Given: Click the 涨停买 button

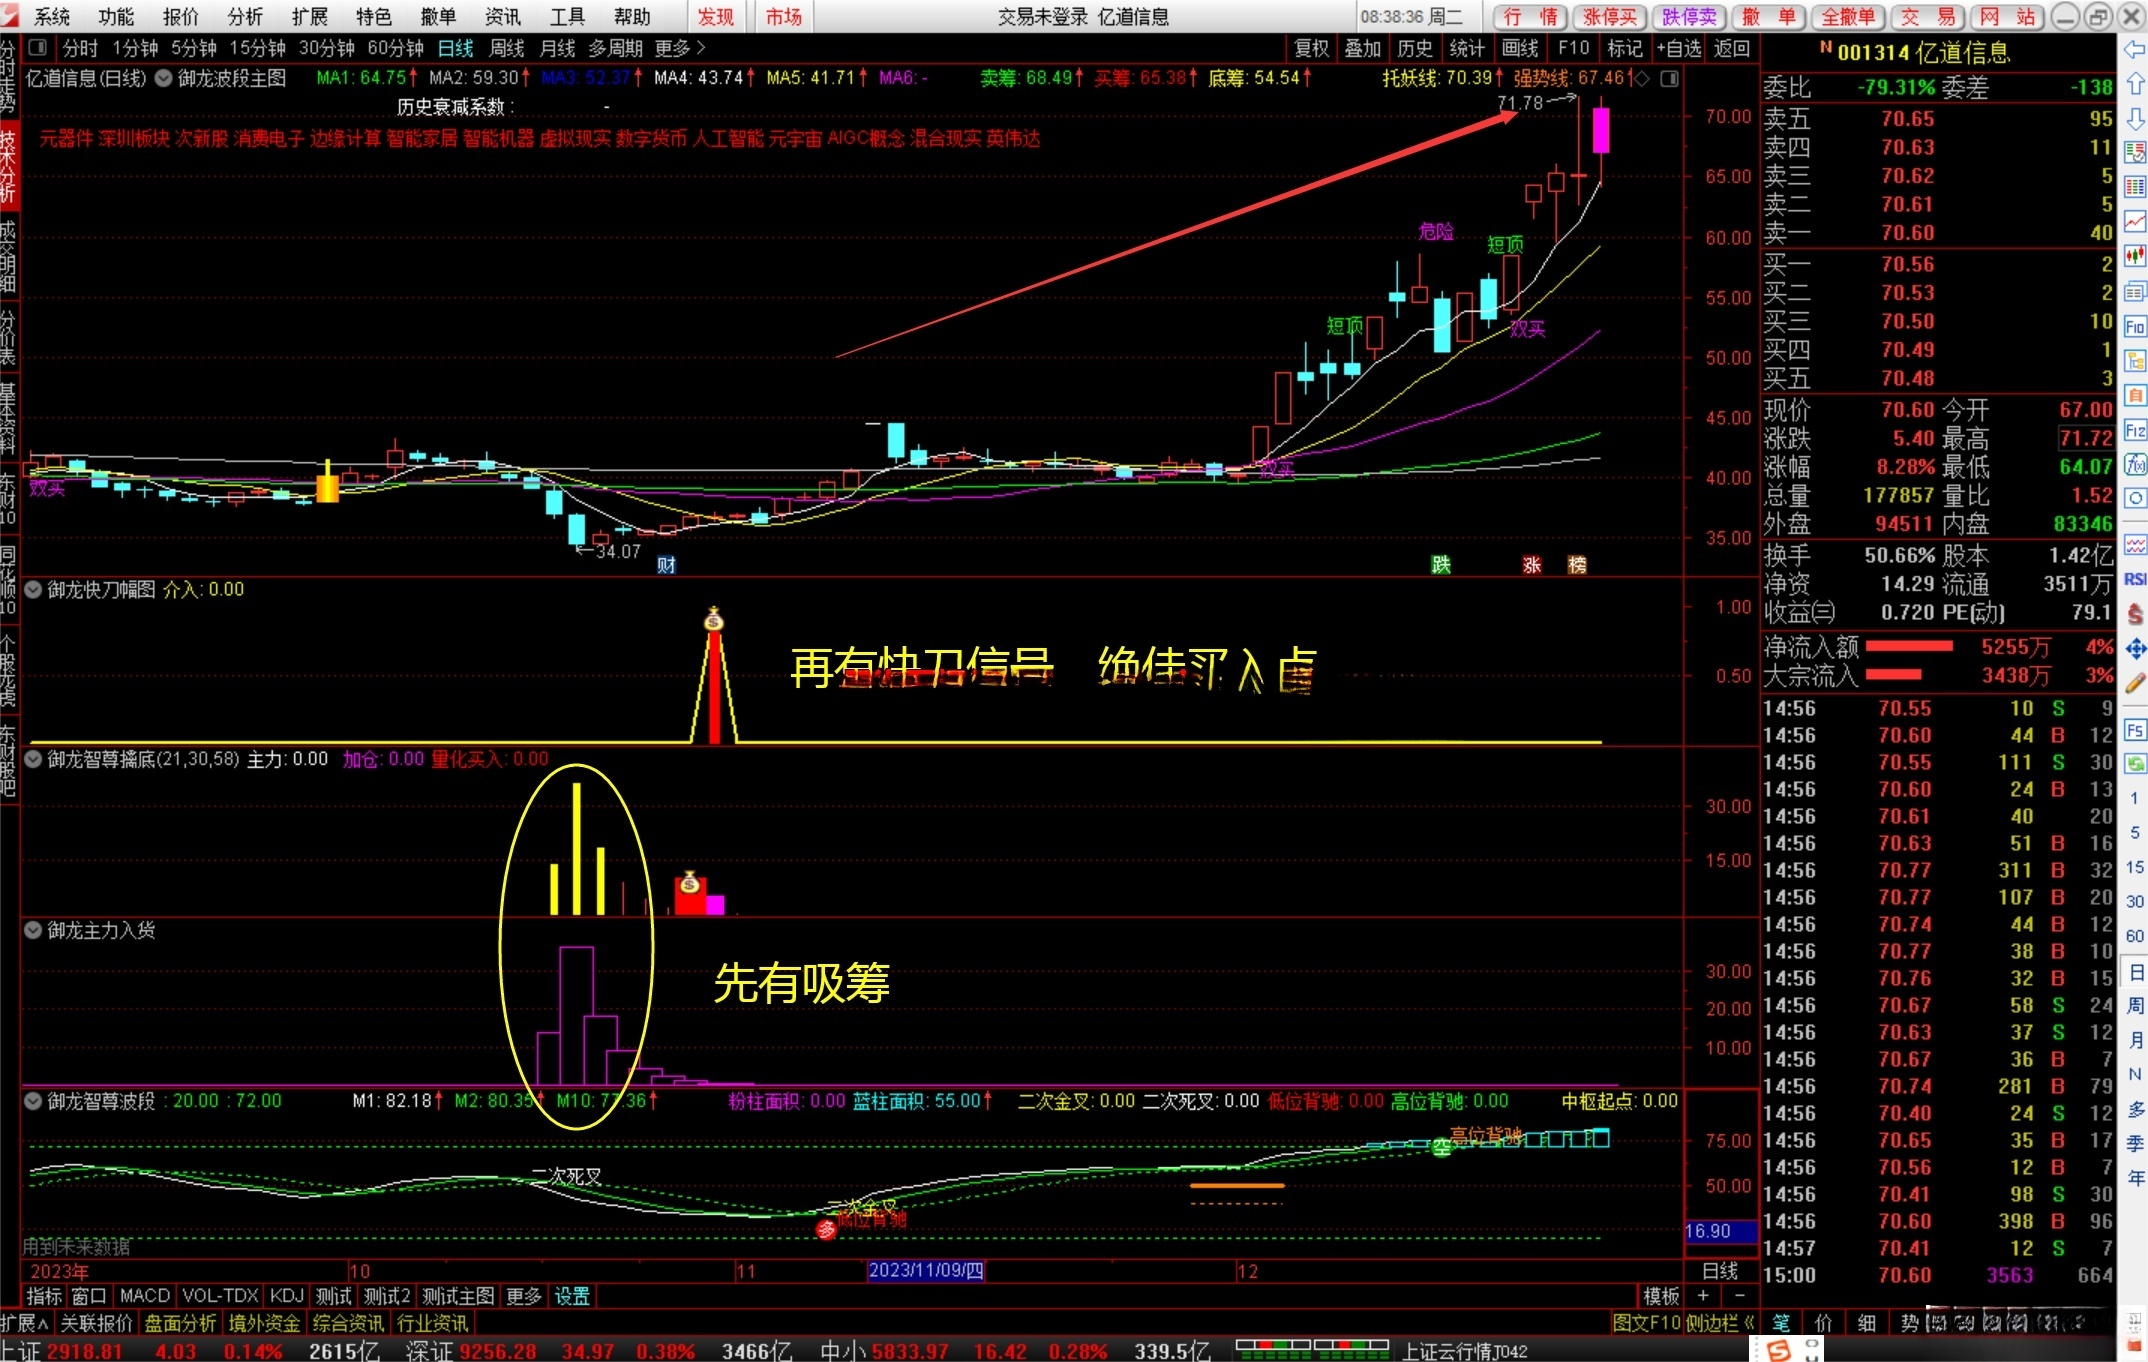Looking at the screenshot, I should pyautogui.click(x=1610, y=16).
